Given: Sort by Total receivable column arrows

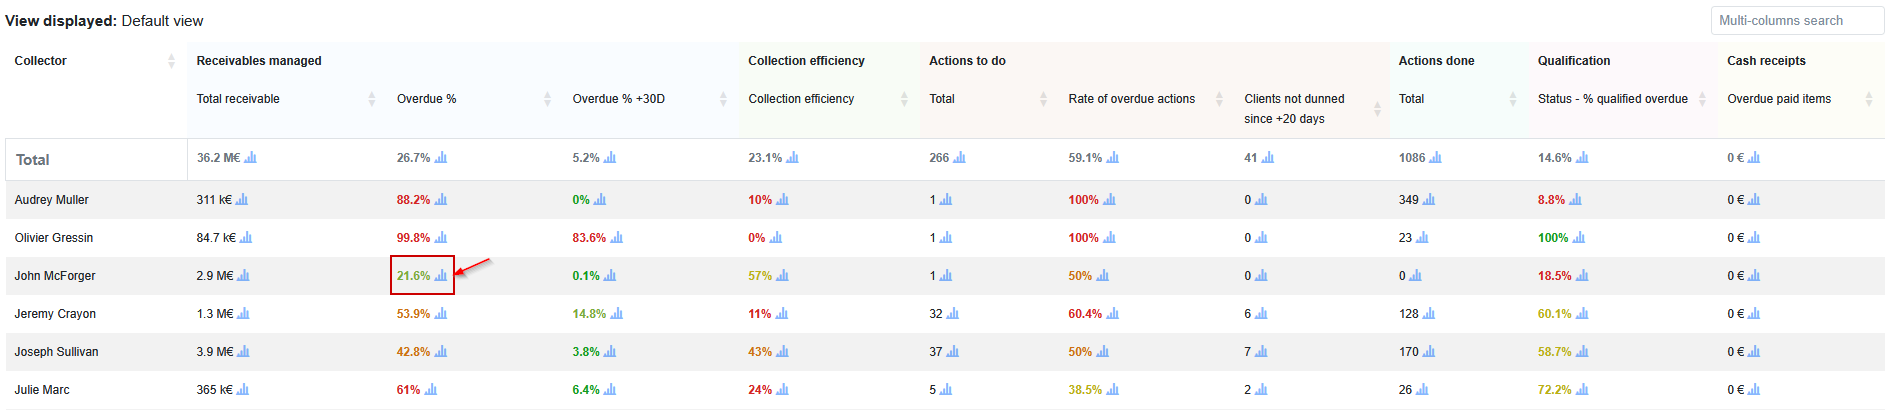Looking at the screenshot, I should point(372,99).
